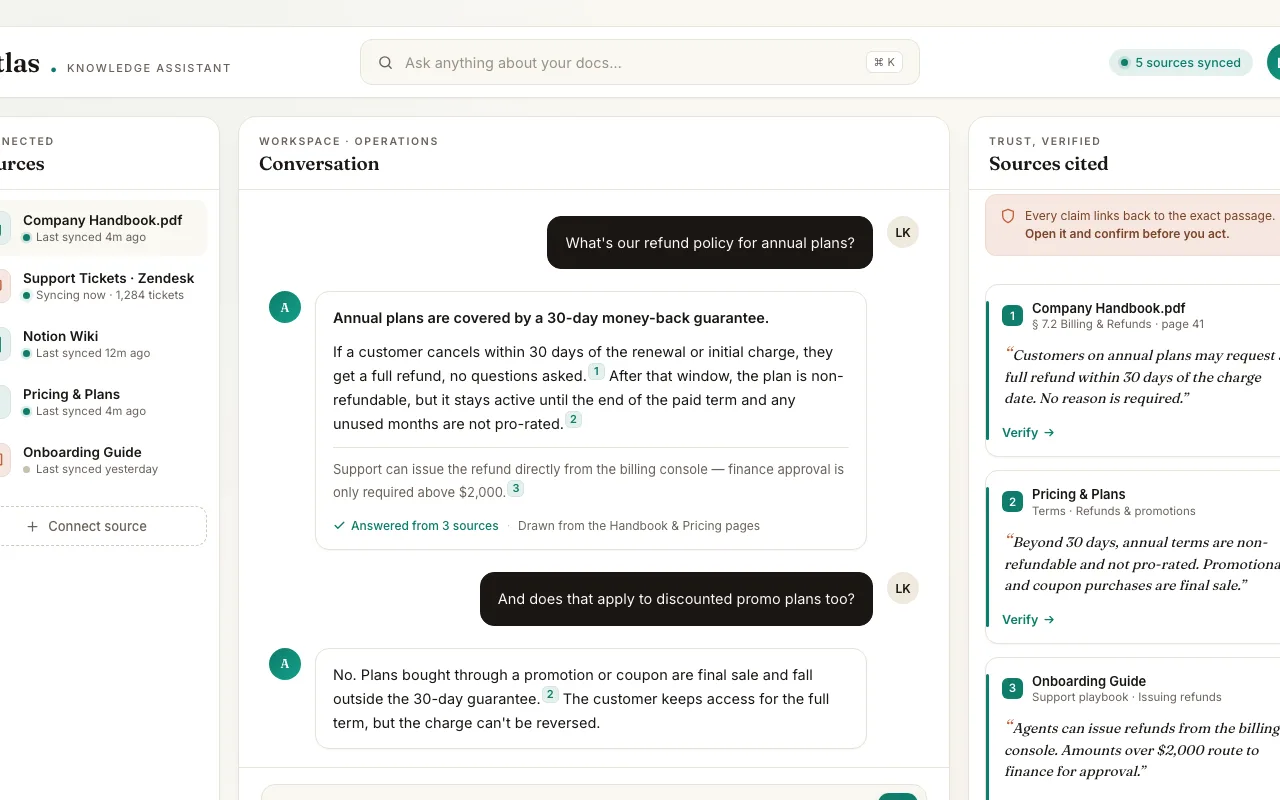The width and height of the screenshot is (1280, 800).
Task: Click the LK avatar beside promo plans question
Action: (x=903, y=588)
